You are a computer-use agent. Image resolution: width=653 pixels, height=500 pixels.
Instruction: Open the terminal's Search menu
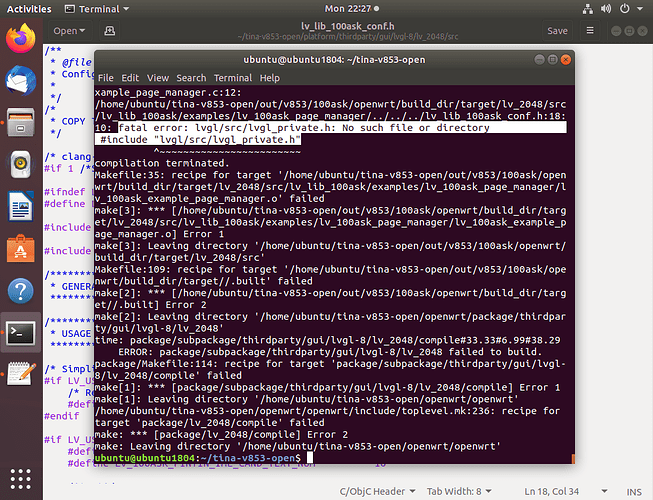[x=191, y=78]
